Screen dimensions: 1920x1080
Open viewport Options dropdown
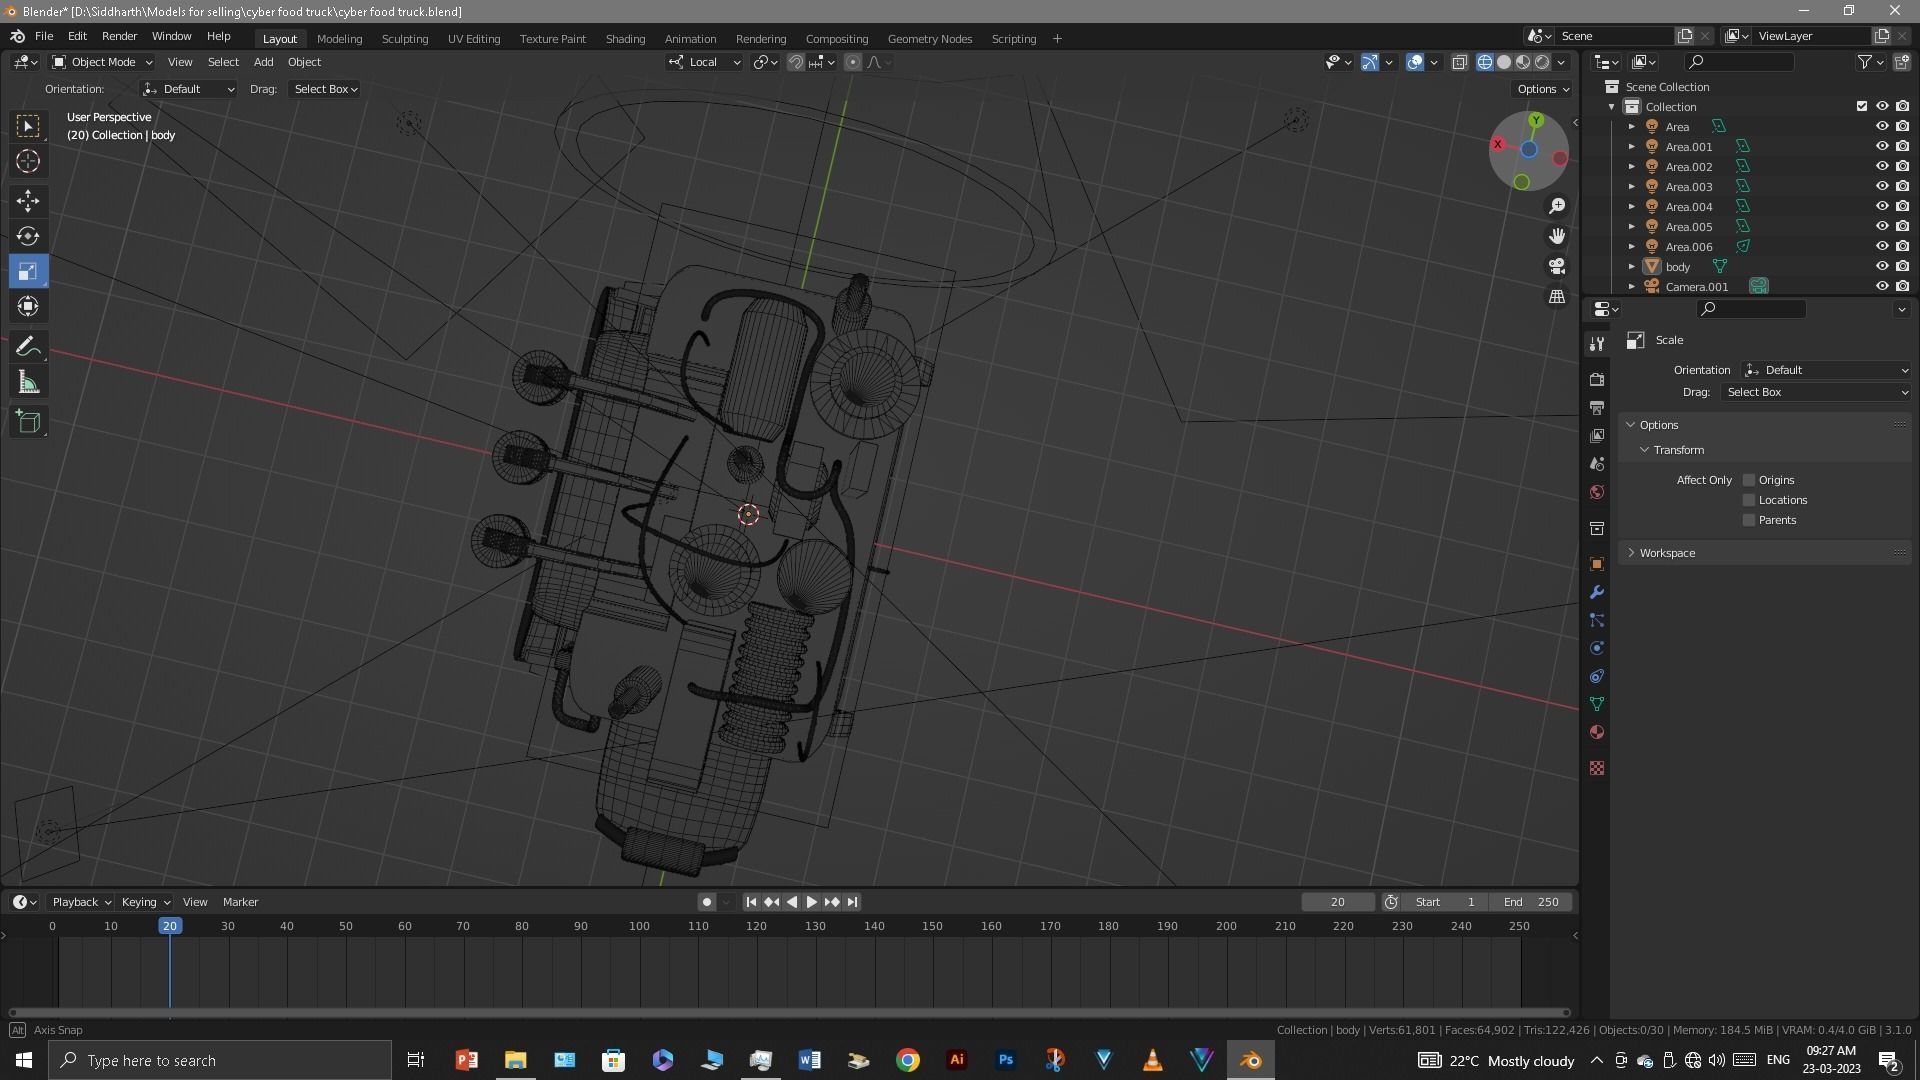[x=1543, y=89]
